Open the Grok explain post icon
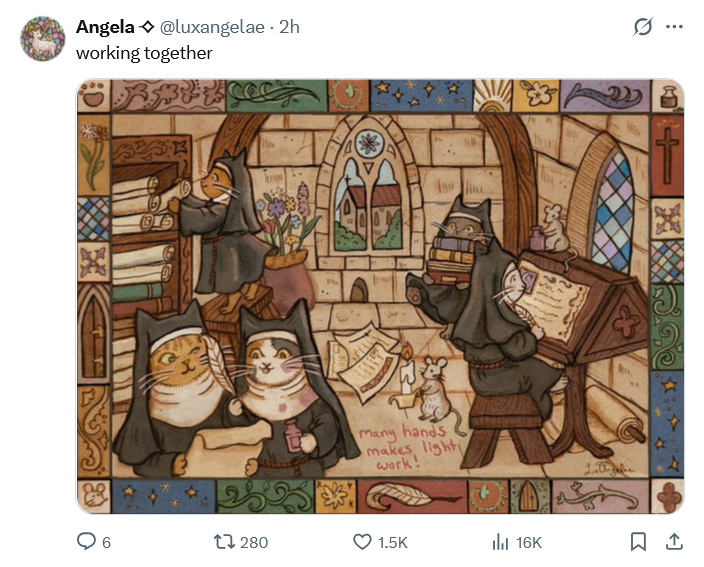Screen dimensions: 704x567 [643, 27]
